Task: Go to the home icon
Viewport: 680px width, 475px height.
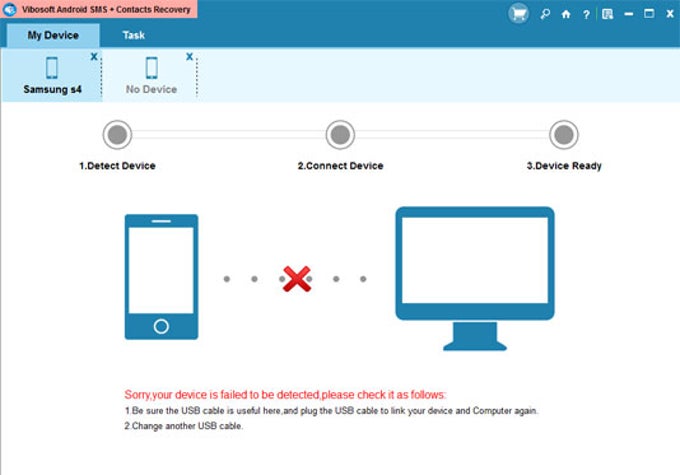Action: pos(566,14)
